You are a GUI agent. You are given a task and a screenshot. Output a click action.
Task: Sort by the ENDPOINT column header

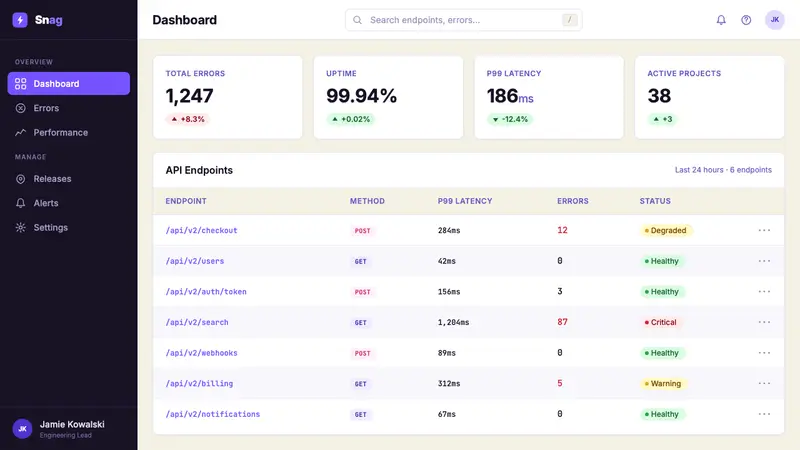click(x=186, y=201)
